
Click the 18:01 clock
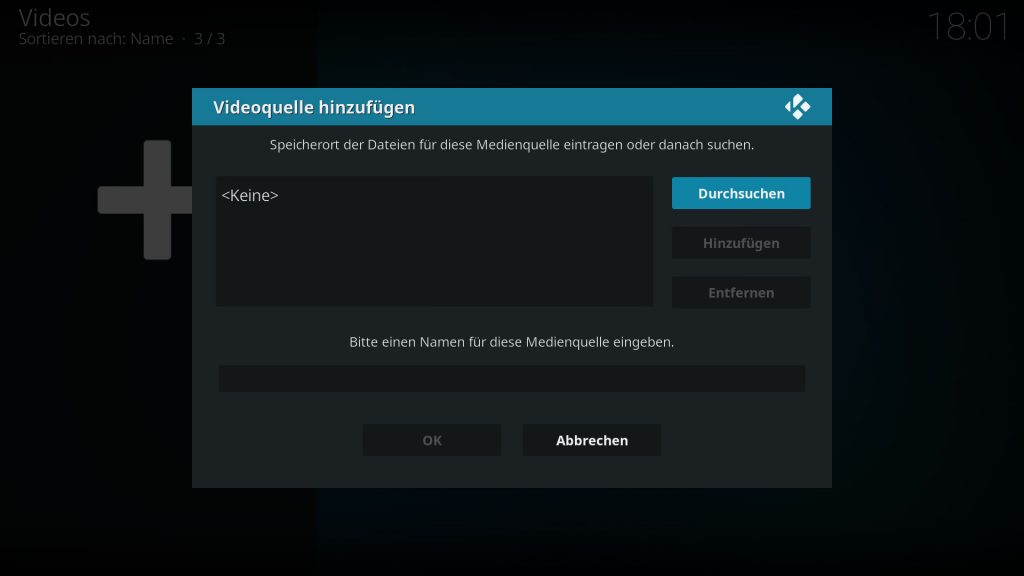click(x=968, y=27)
